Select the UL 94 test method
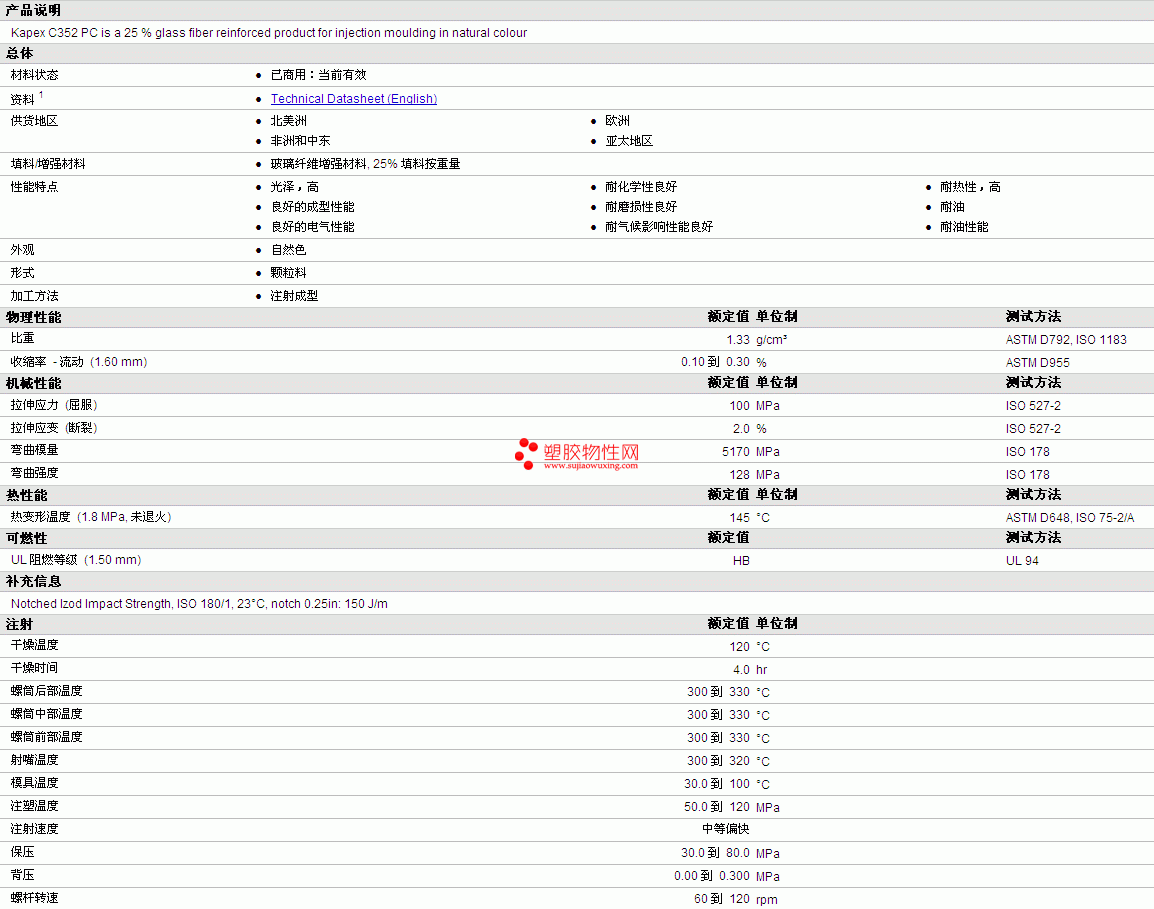This screenshot has height=909, width=1154. point(1022,561)
